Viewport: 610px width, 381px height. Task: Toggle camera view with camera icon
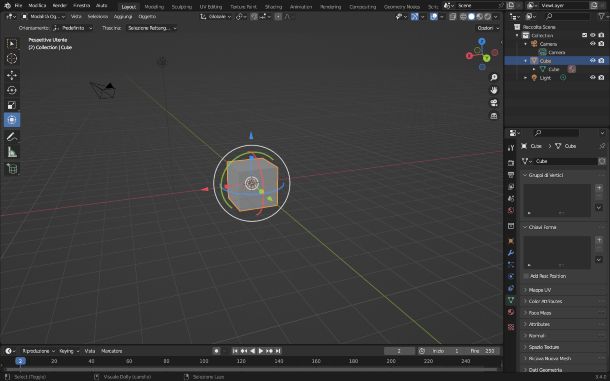494,103
